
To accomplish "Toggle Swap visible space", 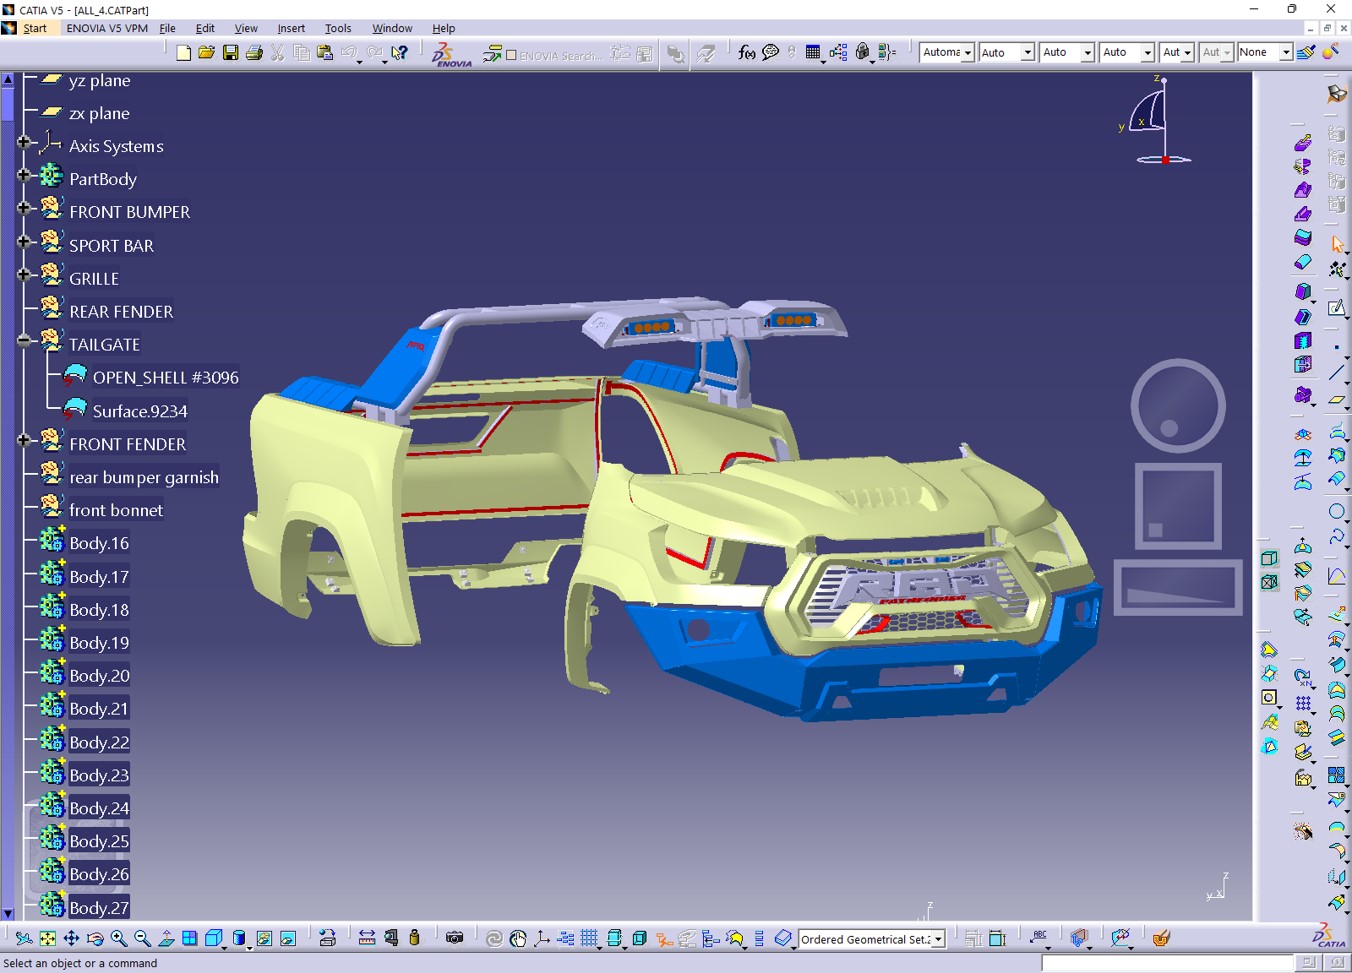I will tap(1269, 582).
